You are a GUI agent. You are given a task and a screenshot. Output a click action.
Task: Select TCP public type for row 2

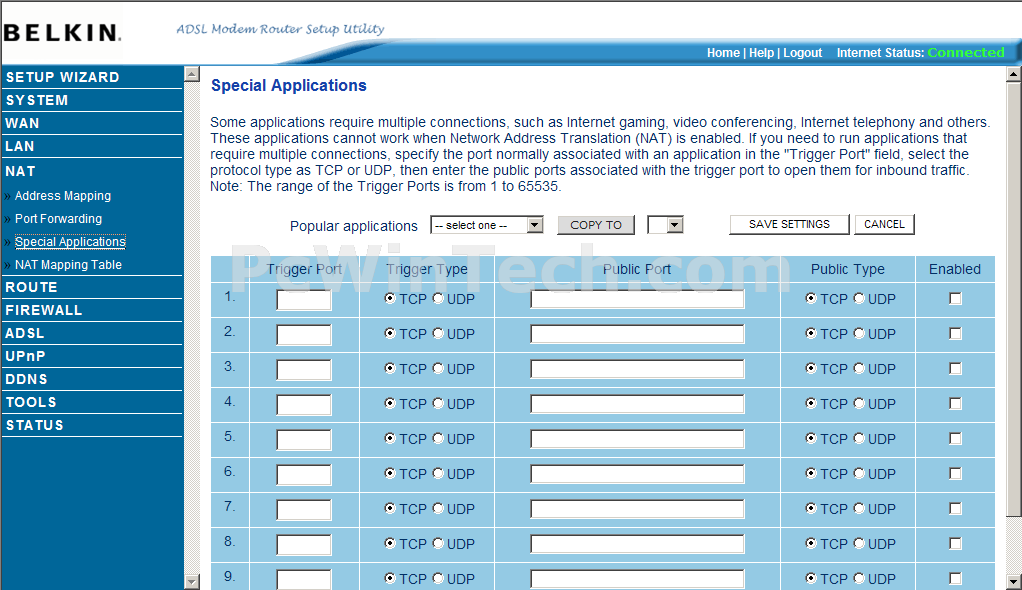tap(811, 333)
